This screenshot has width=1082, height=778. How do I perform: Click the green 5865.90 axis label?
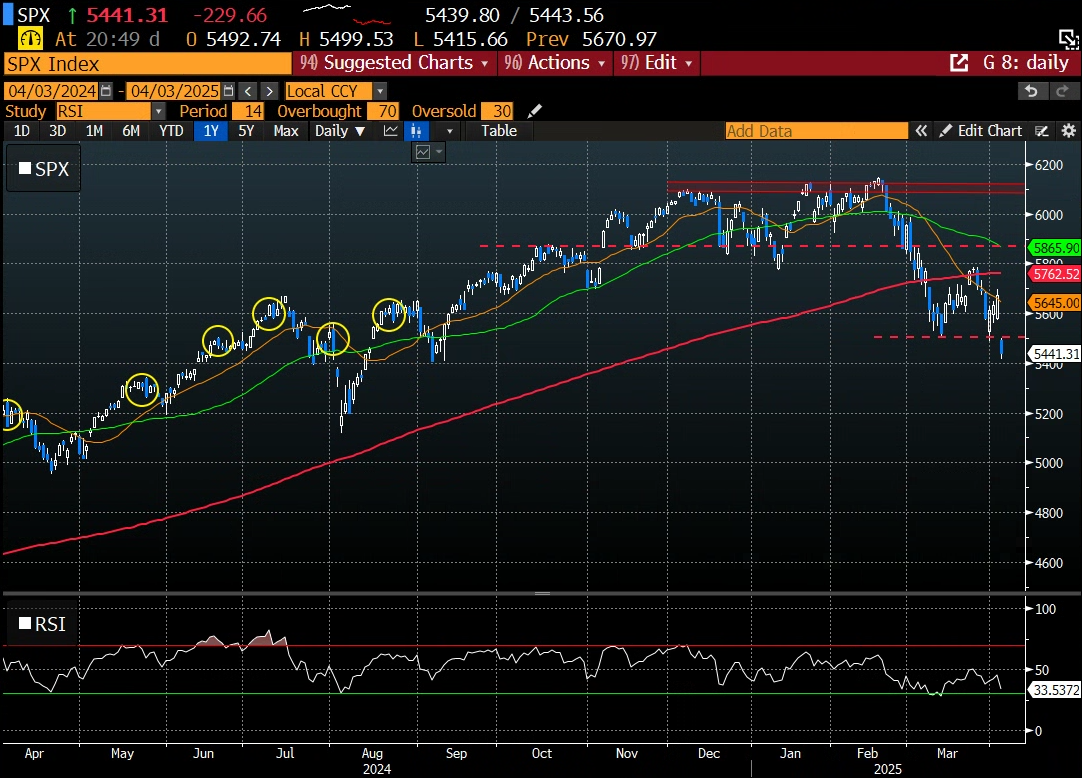click(1055, 248)
